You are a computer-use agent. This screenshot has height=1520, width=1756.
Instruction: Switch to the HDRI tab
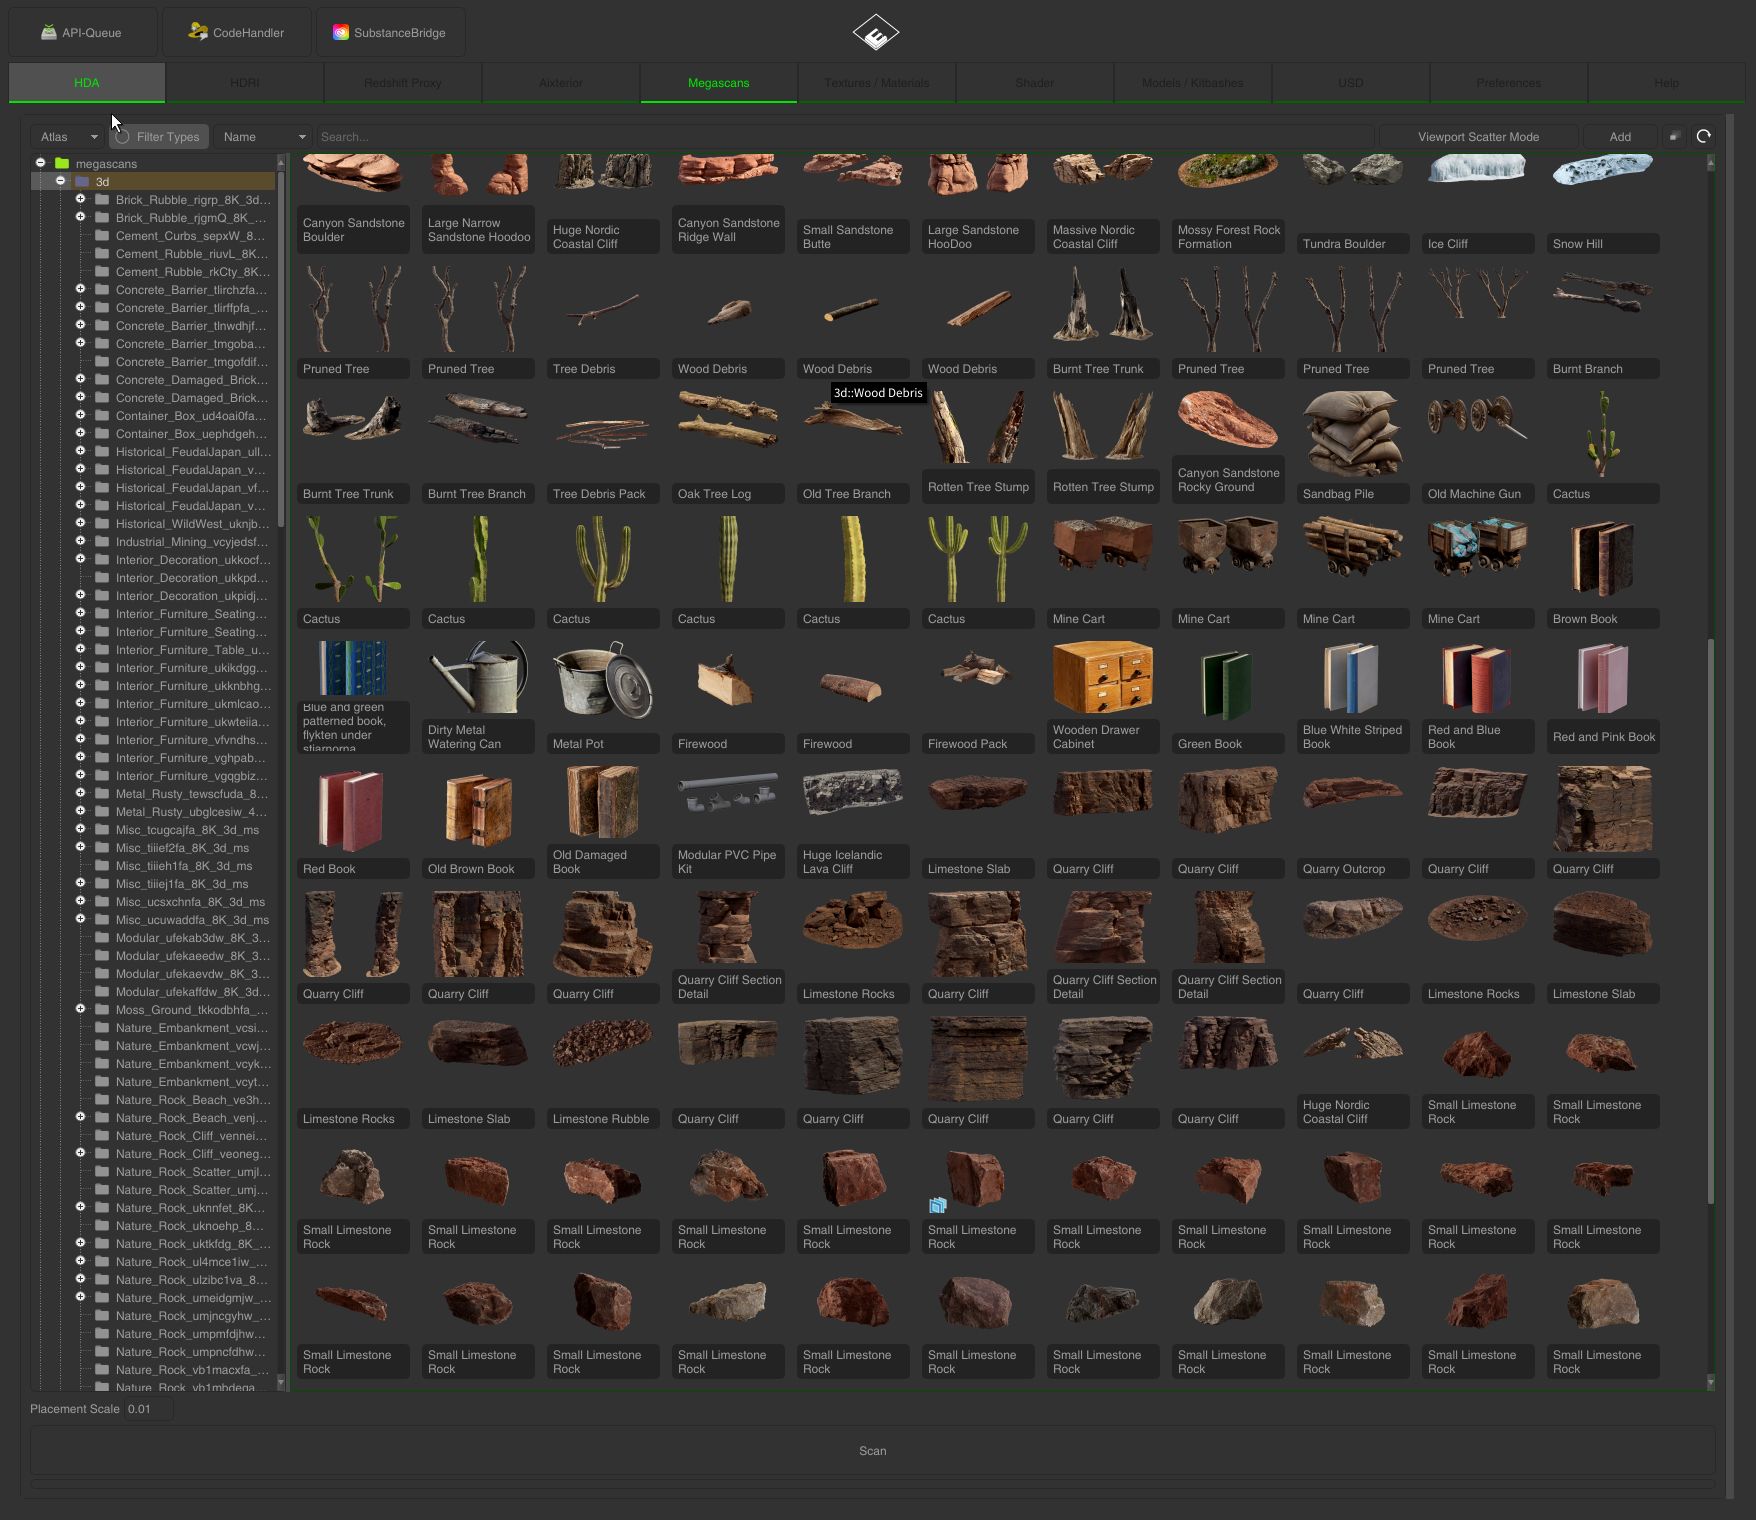243,82
